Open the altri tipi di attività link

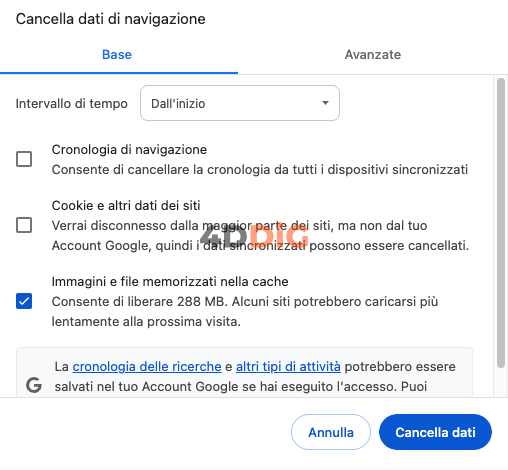coord(288,367)
